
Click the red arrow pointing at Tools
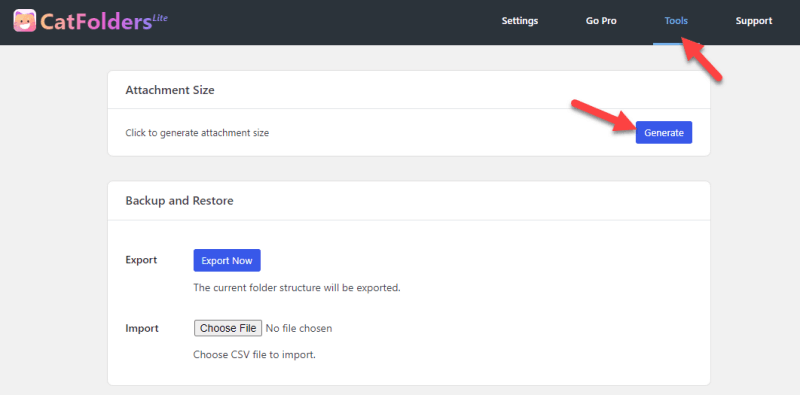[702, 58]
